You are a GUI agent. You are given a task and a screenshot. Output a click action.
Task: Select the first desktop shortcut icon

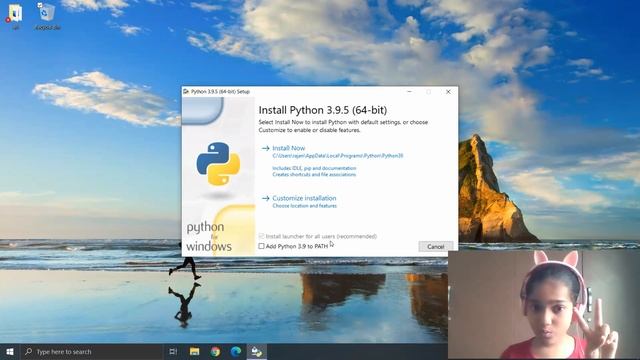tap(15, 16)
